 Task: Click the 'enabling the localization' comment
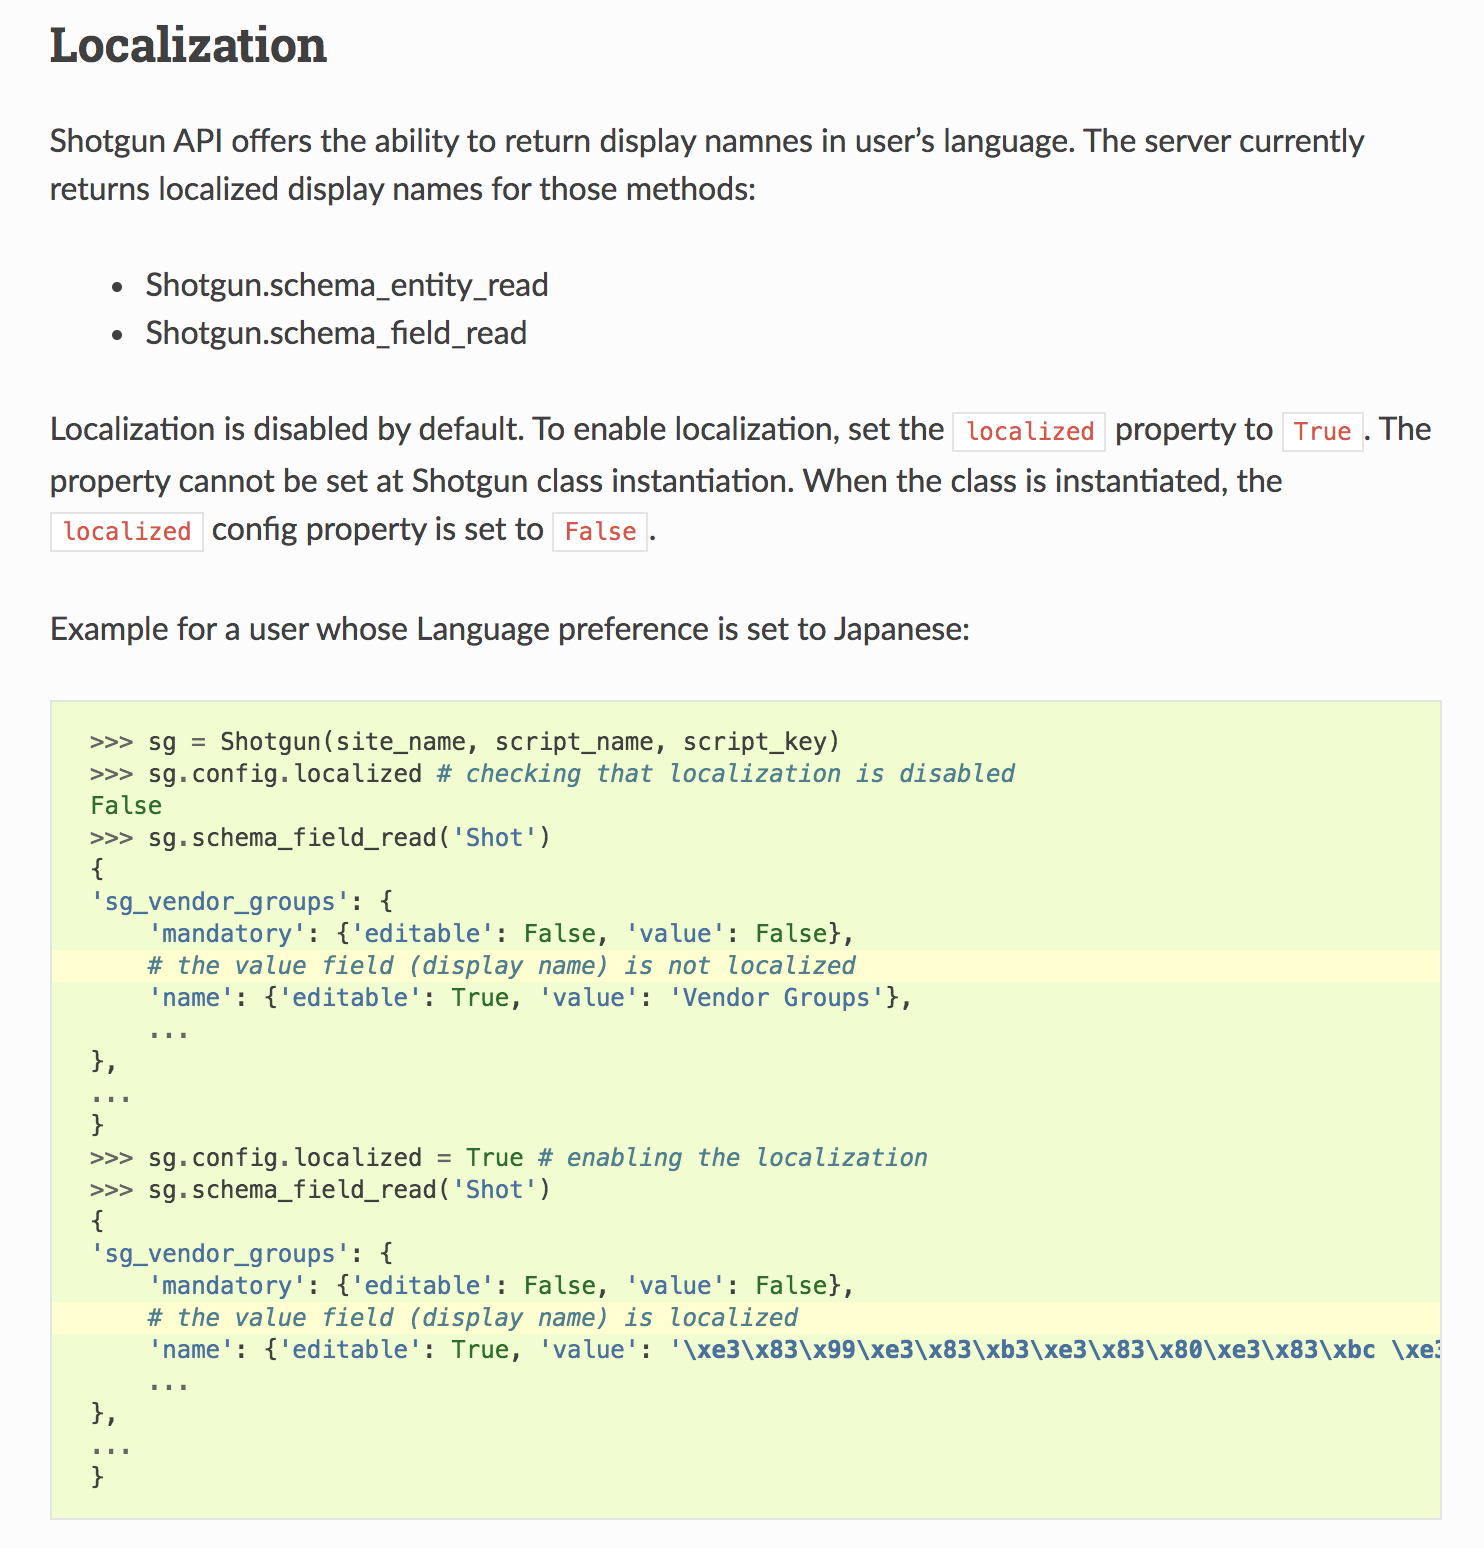732,1157
